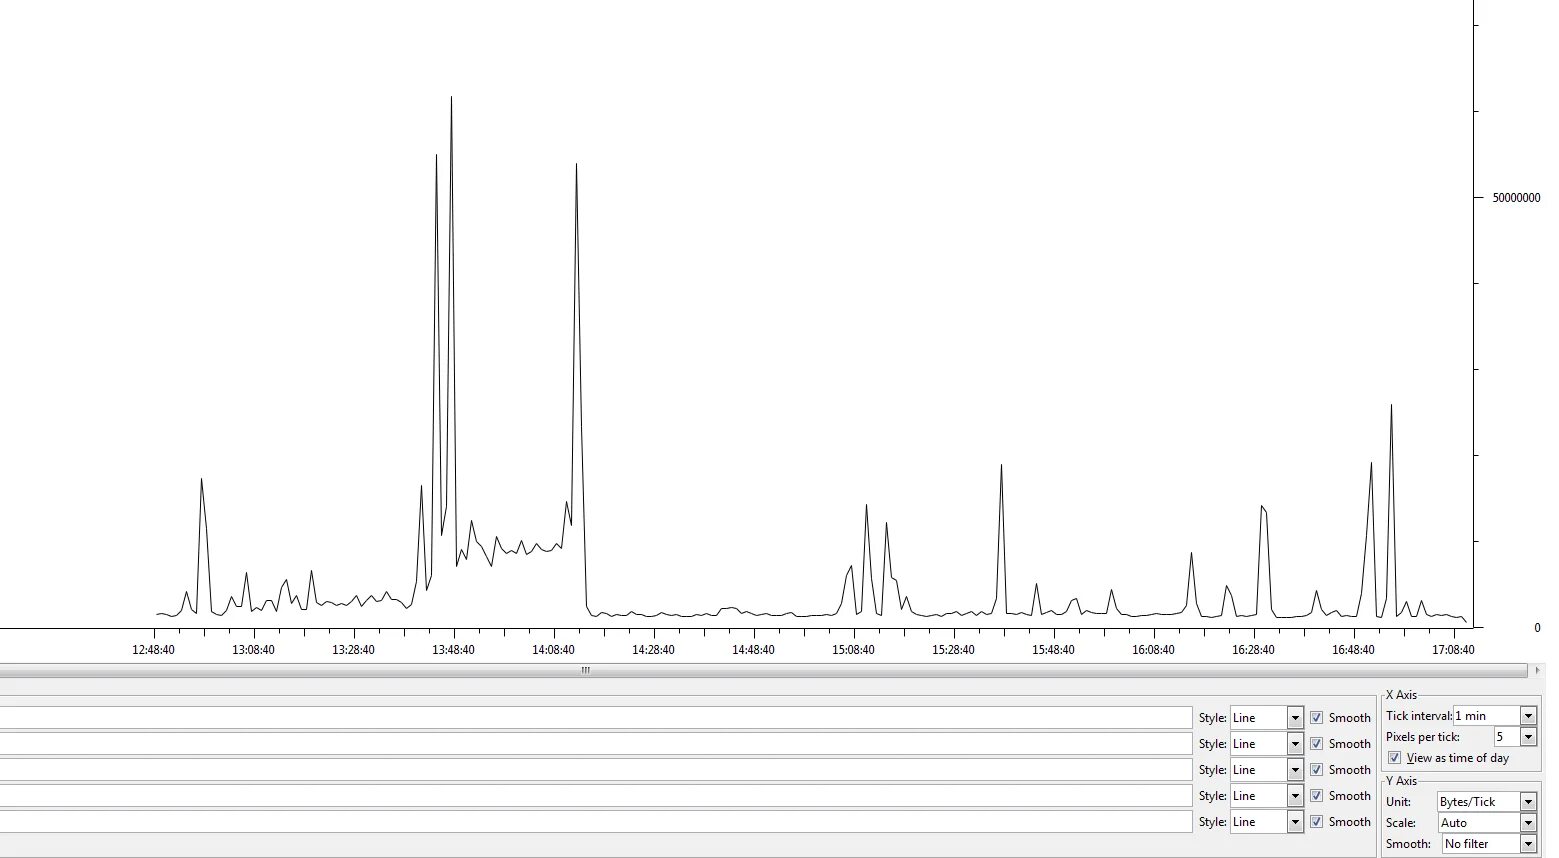1559x858 pixels.
Task: Disable View as time of day
Action: (x=1395, y=758)
